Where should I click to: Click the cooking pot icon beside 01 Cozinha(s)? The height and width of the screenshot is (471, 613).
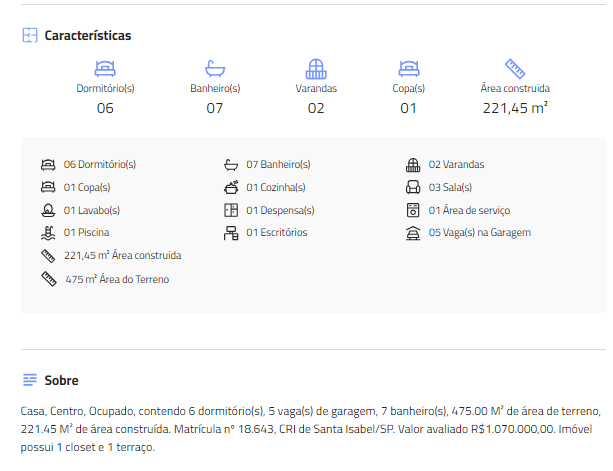click(x=230, y=187)
